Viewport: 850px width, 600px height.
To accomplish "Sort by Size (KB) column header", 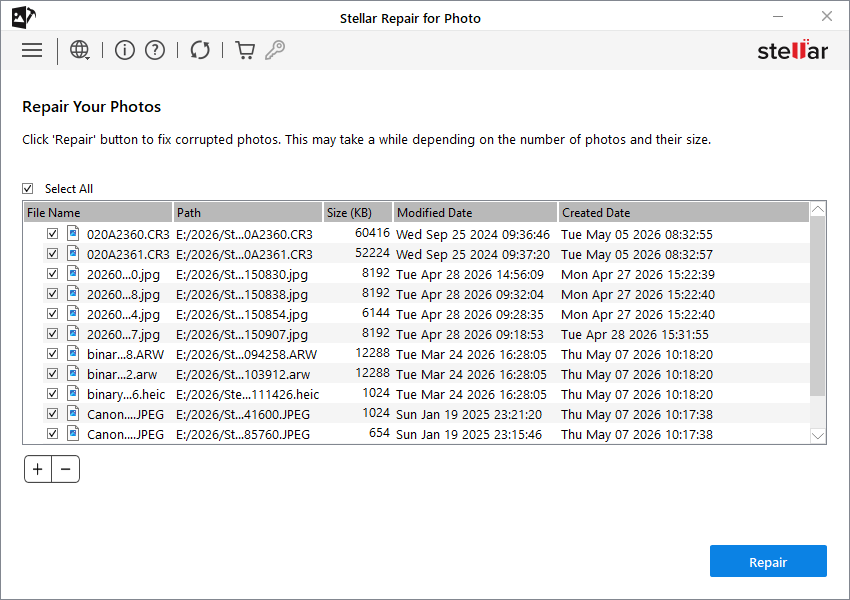I will pyautogui.click(x=357, y=212).
